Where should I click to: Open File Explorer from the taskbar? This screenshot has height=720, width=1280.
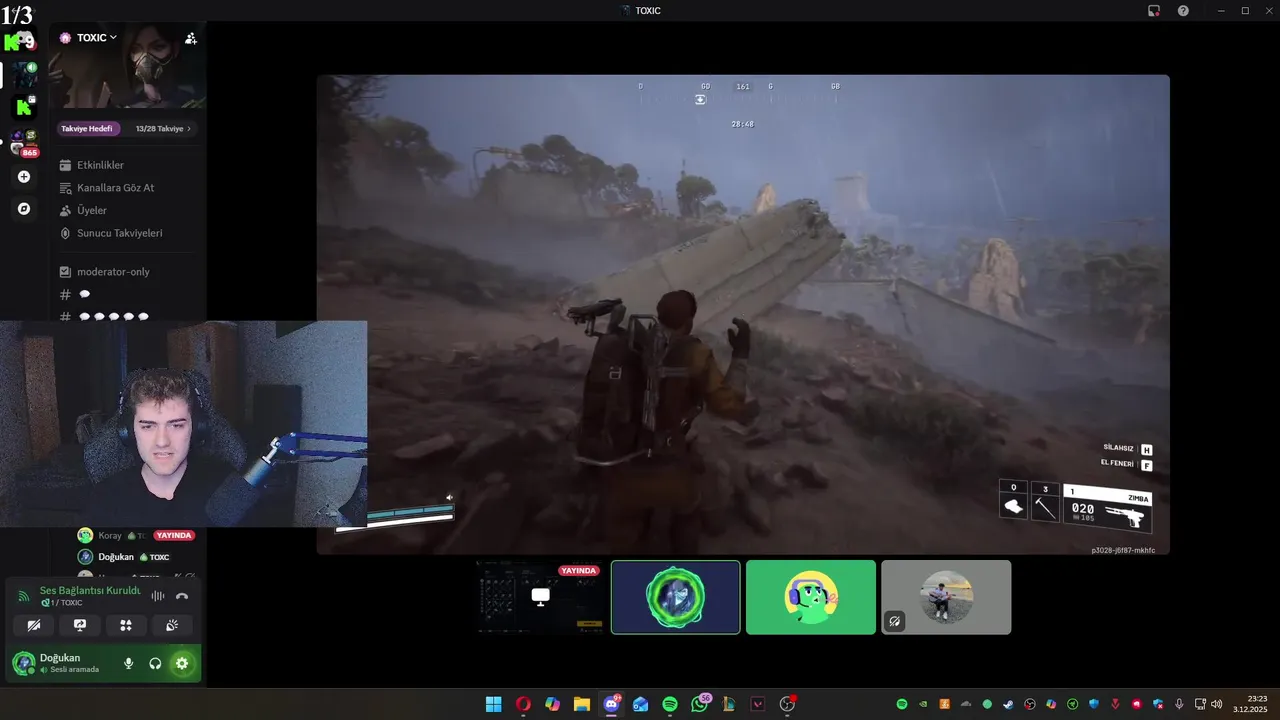tap(581, 704)
